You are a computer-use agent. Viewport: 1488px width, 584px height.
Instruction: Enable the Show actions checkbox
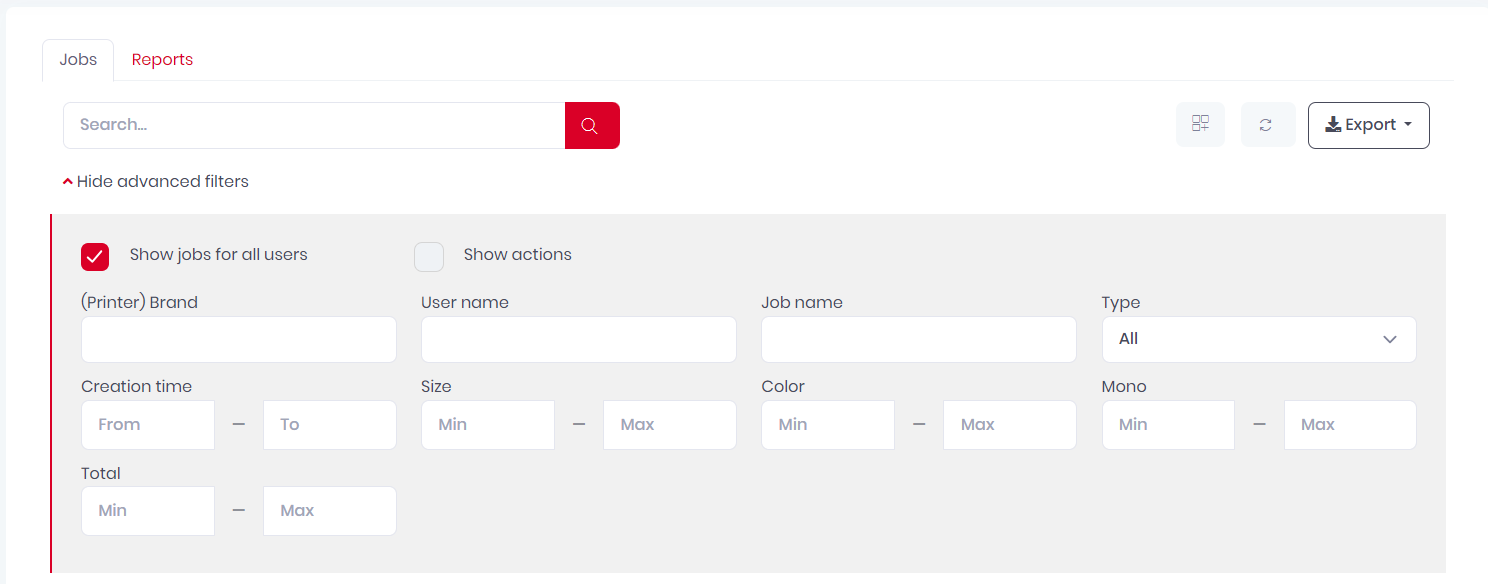pos(429,257)
